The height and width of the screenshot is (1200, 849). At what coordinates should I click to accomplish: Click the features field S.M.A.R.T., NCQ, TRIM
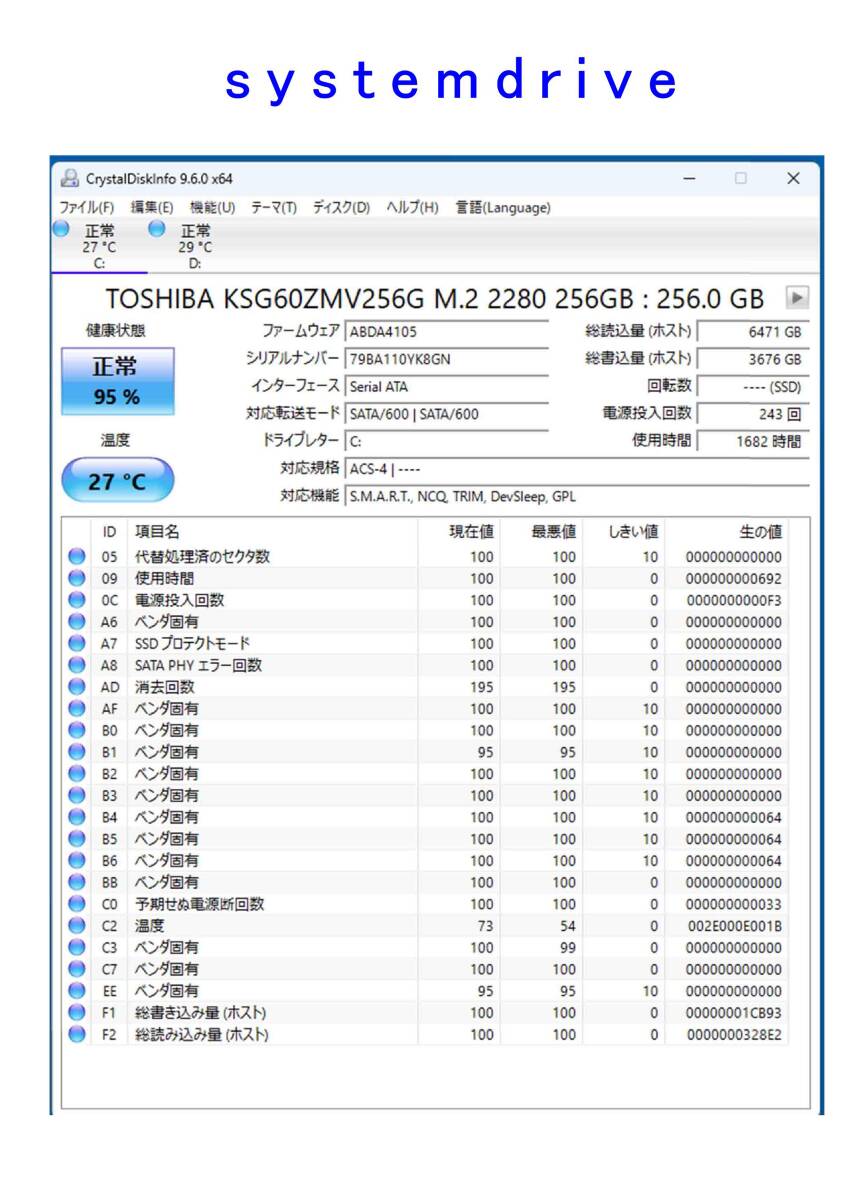pyautogui.click(x=576, y=496)
